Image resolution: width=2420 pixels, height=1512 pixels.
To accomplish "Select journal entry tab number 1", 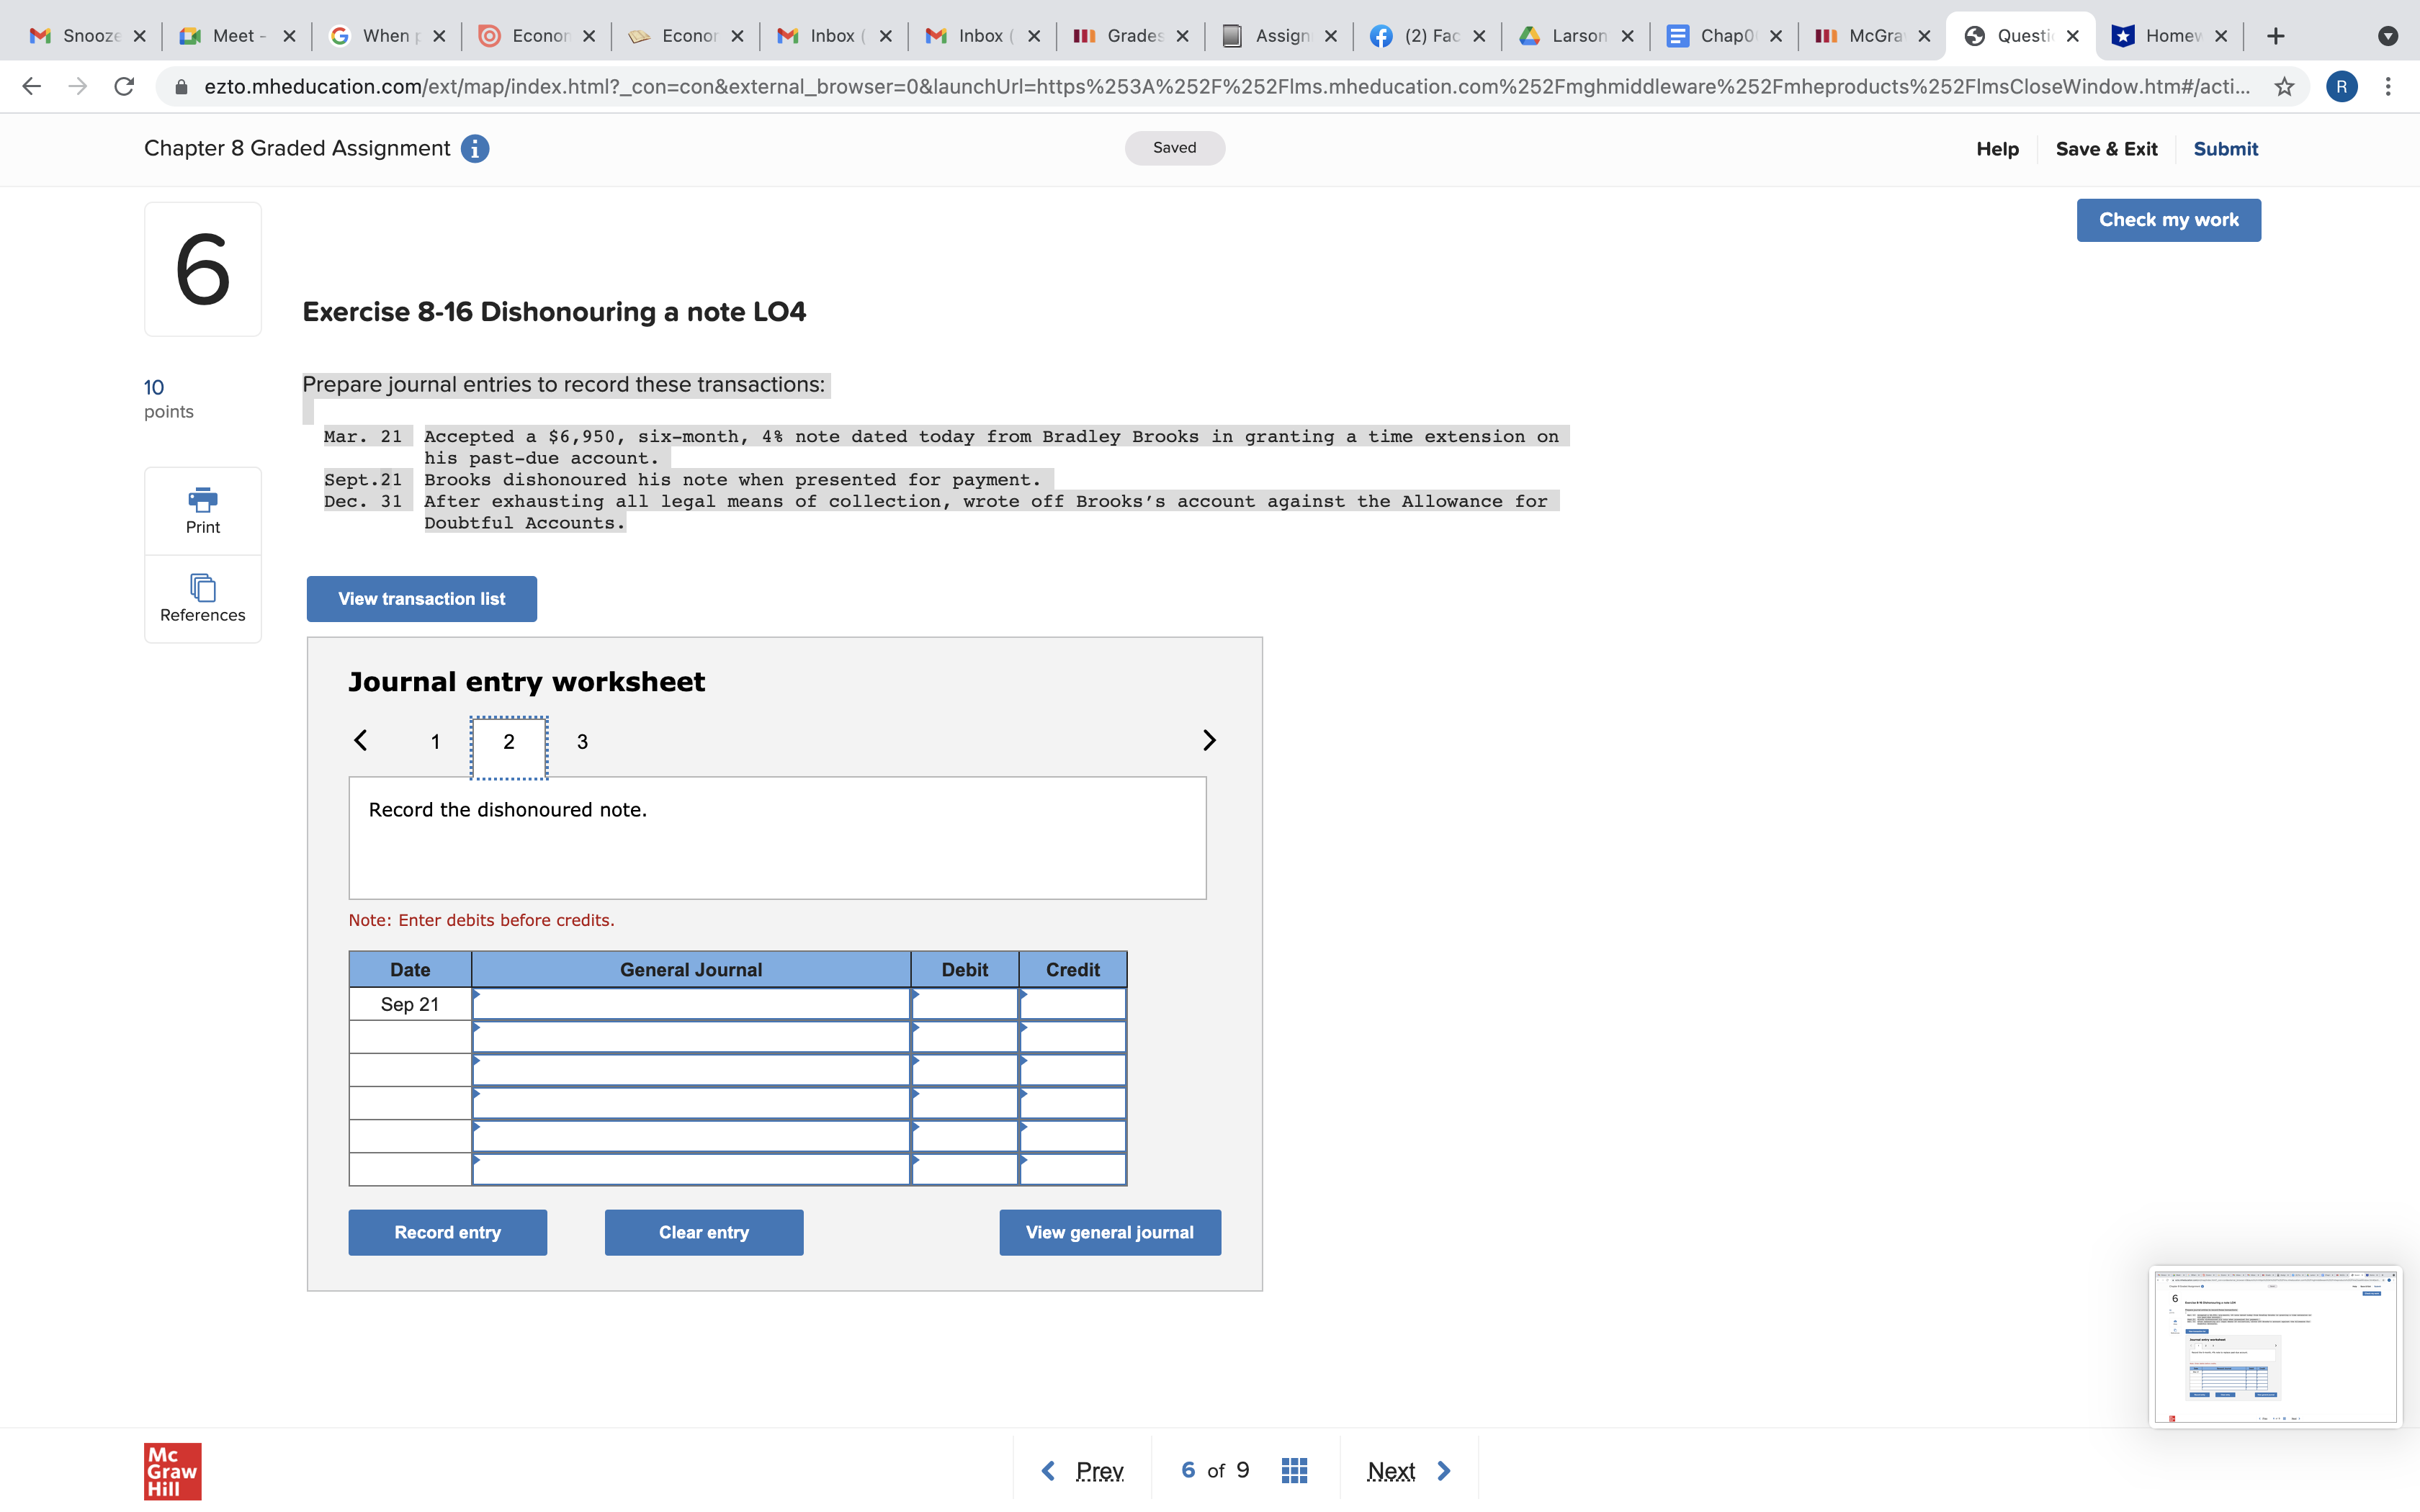I will (434, 739).
